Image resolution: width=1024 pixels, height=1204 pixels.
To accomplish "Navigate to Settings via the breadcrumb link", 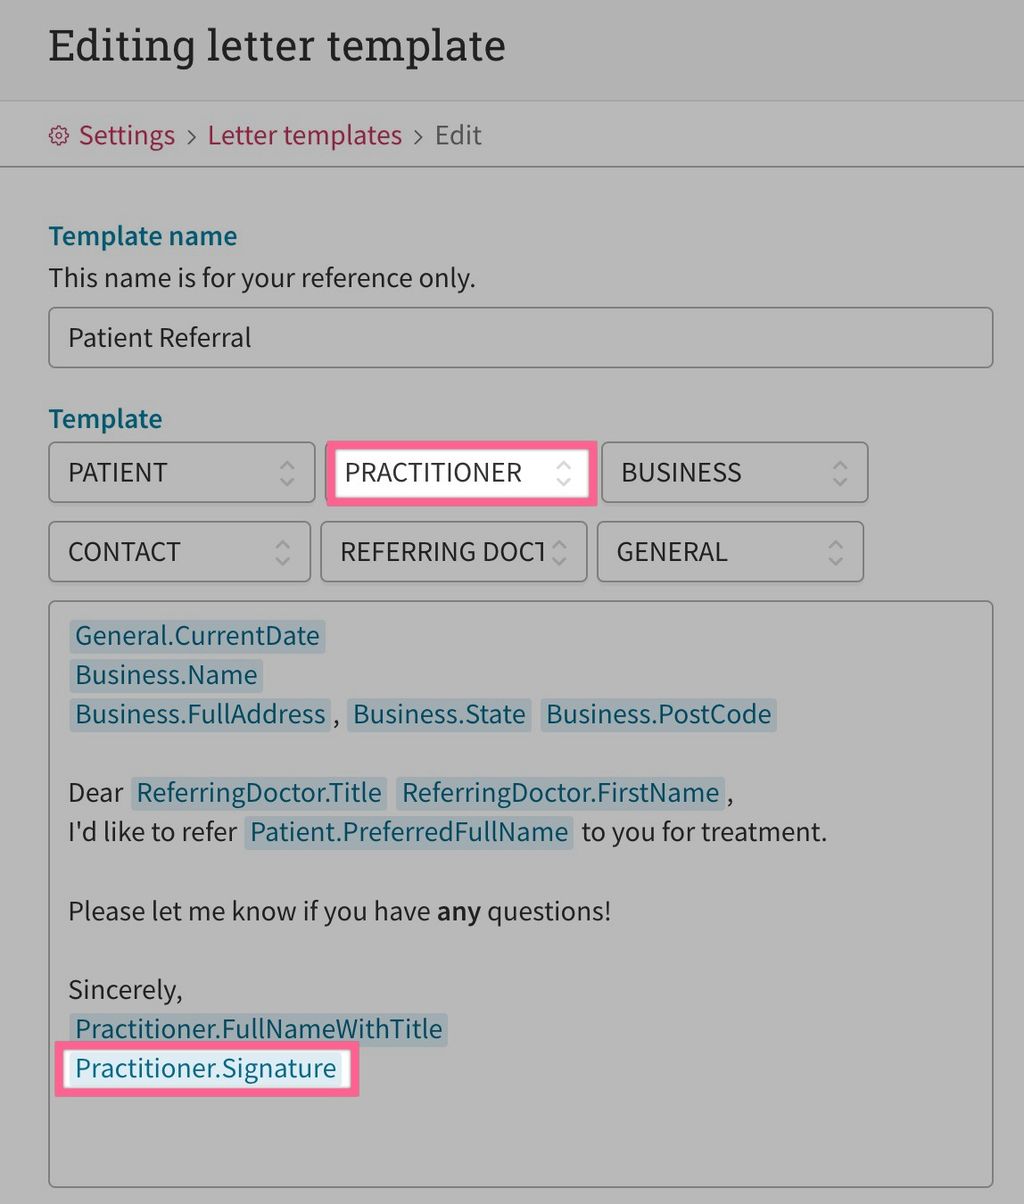I will coord(126,135).
